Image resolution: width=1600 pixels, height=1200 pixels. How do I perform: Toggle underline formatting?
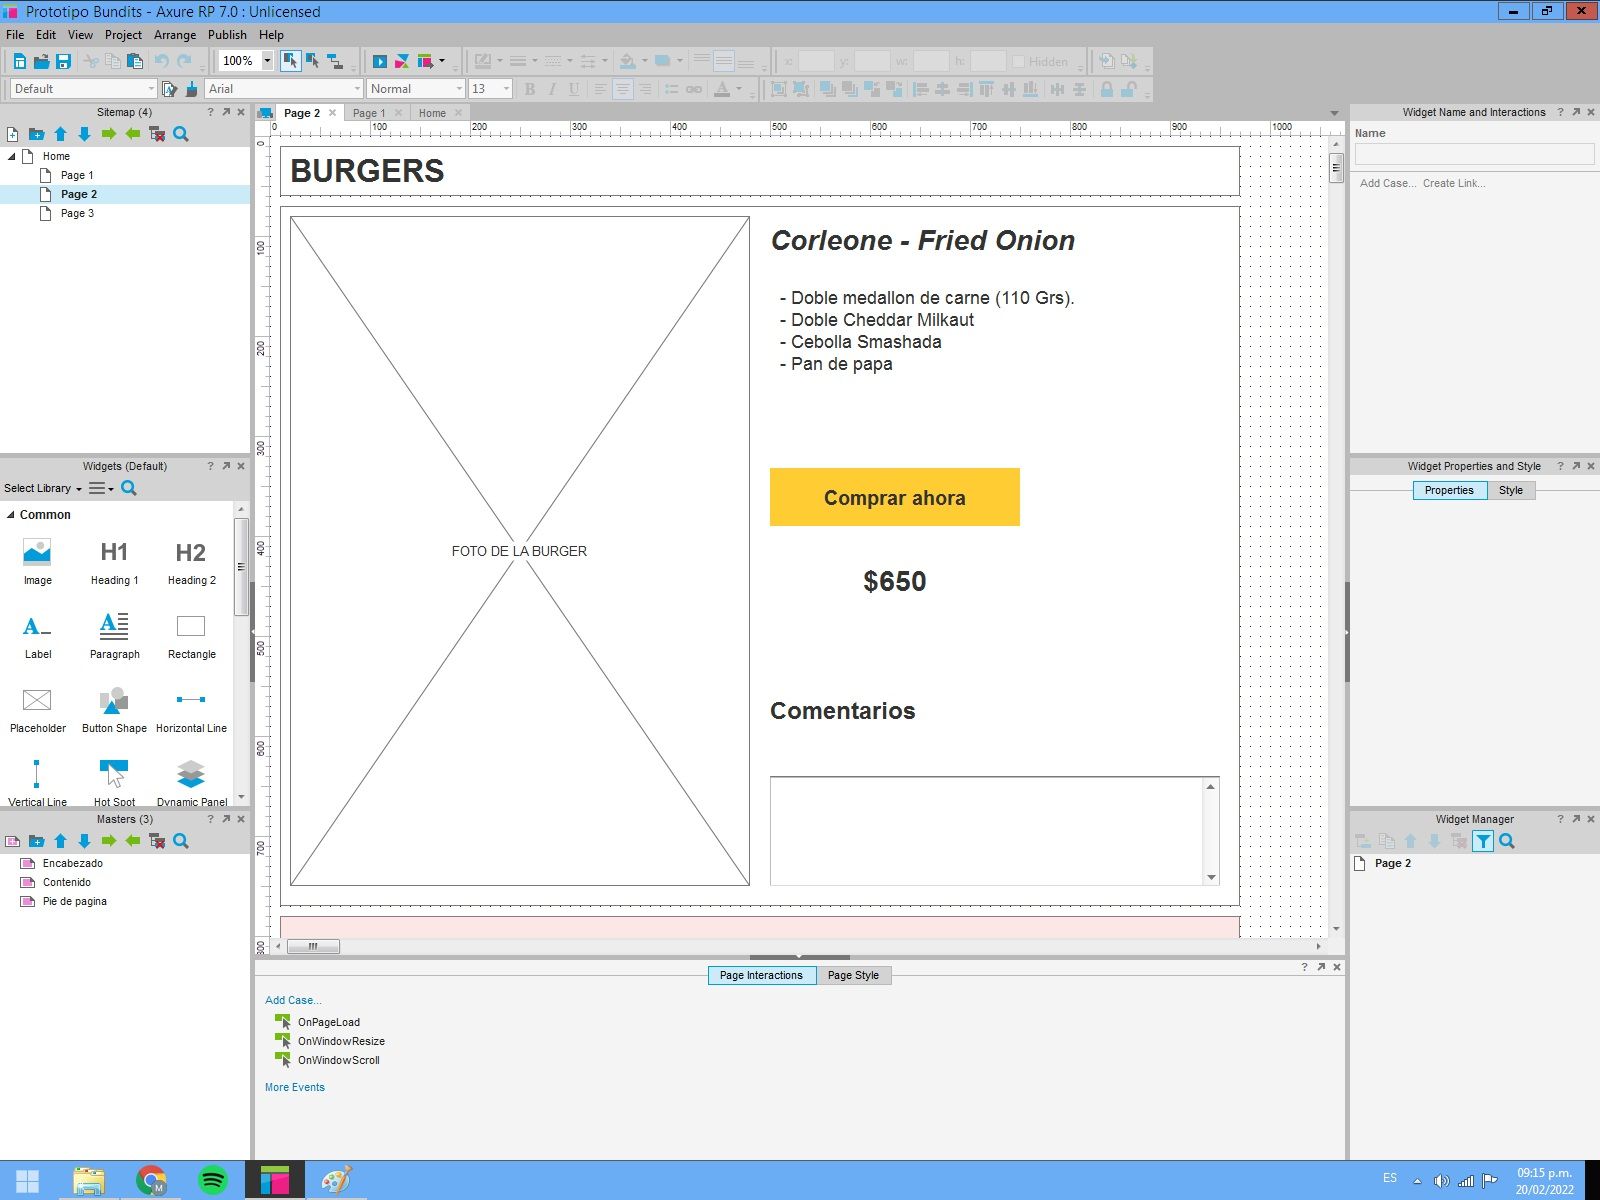tap(573, 89)
